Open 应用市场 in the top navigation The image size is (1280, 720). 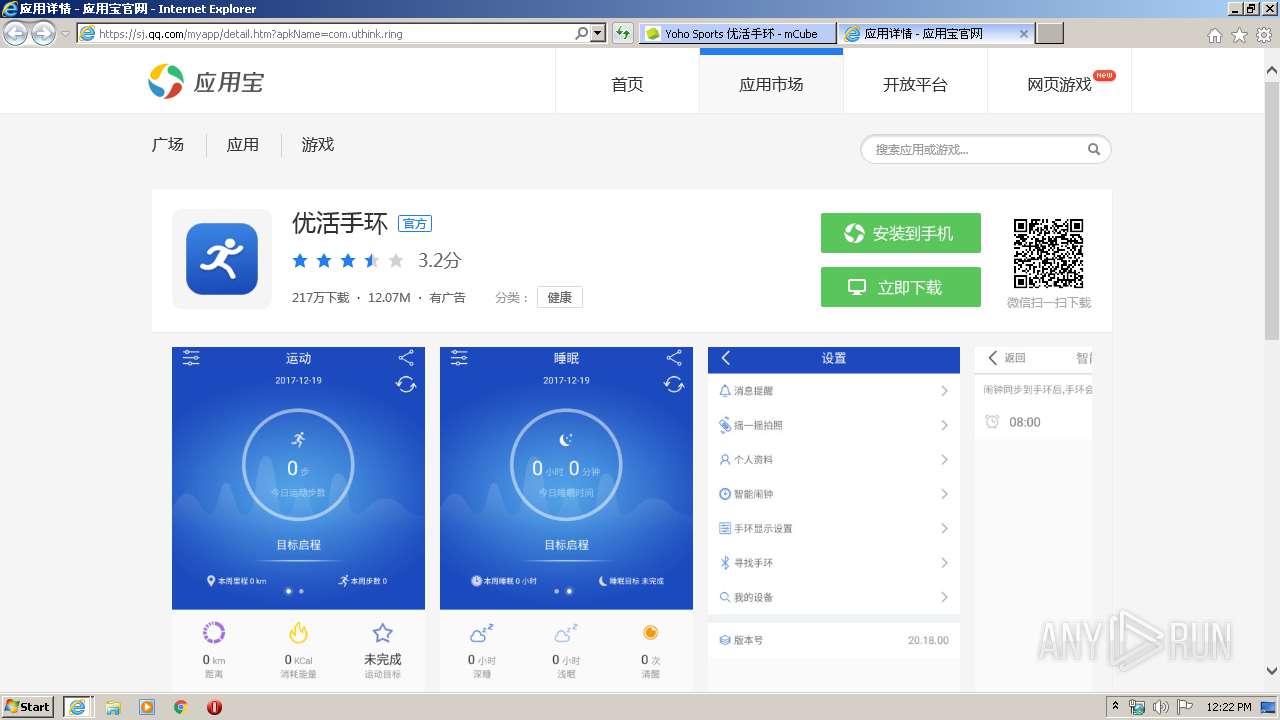[771, 84]
